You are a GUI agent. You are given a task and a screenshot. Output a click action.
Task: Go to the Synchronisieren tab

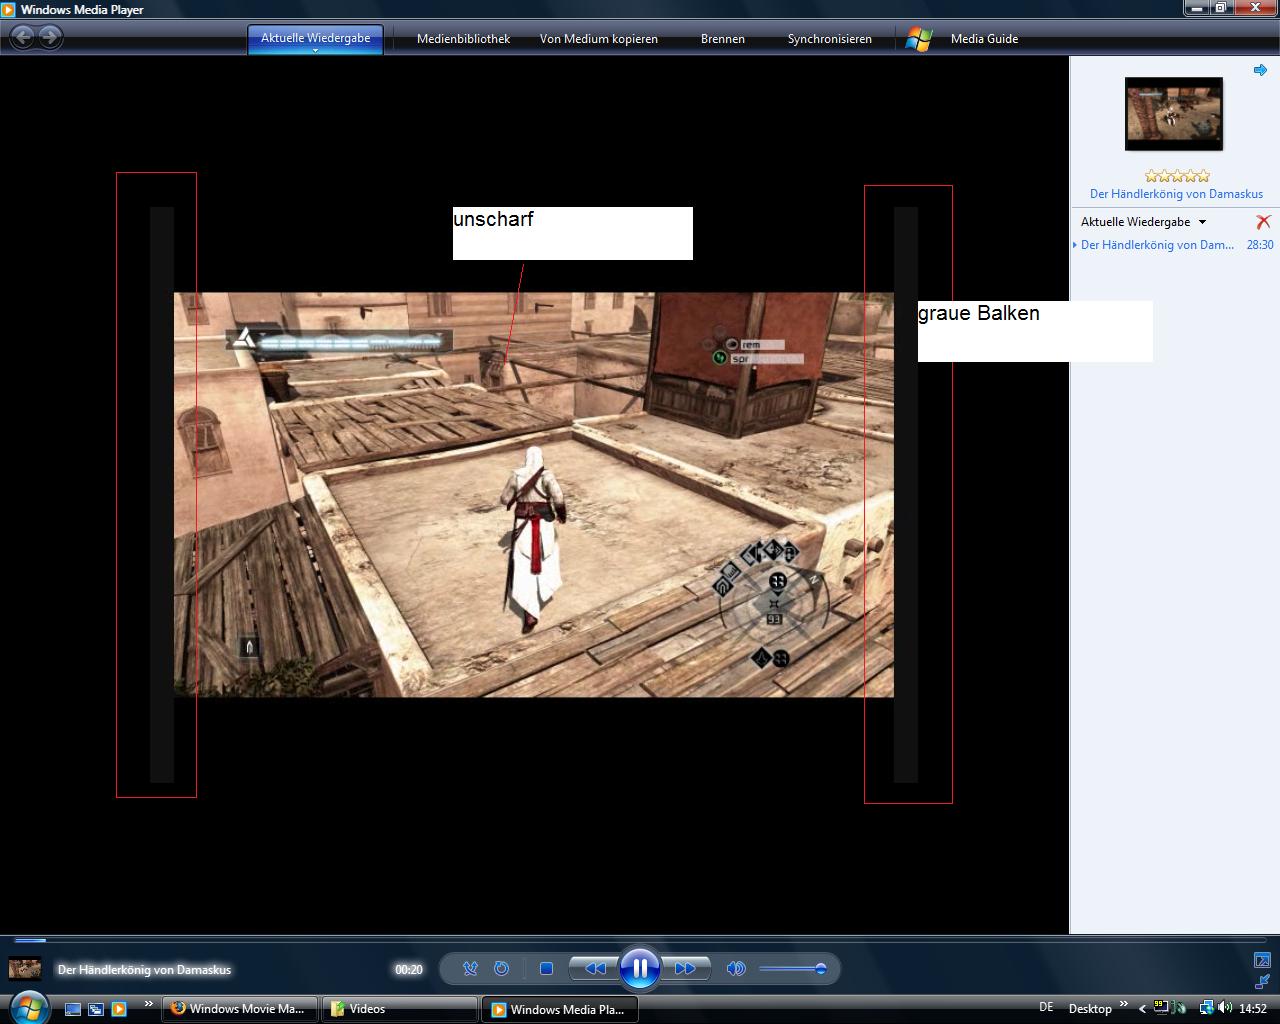coord(830,39)
